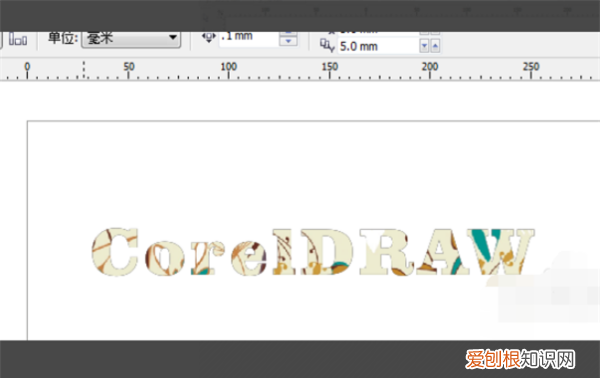Click the page border display icon beside 单位
The width and height of the screenshot is (600, 378).
(x=18, y=39)
